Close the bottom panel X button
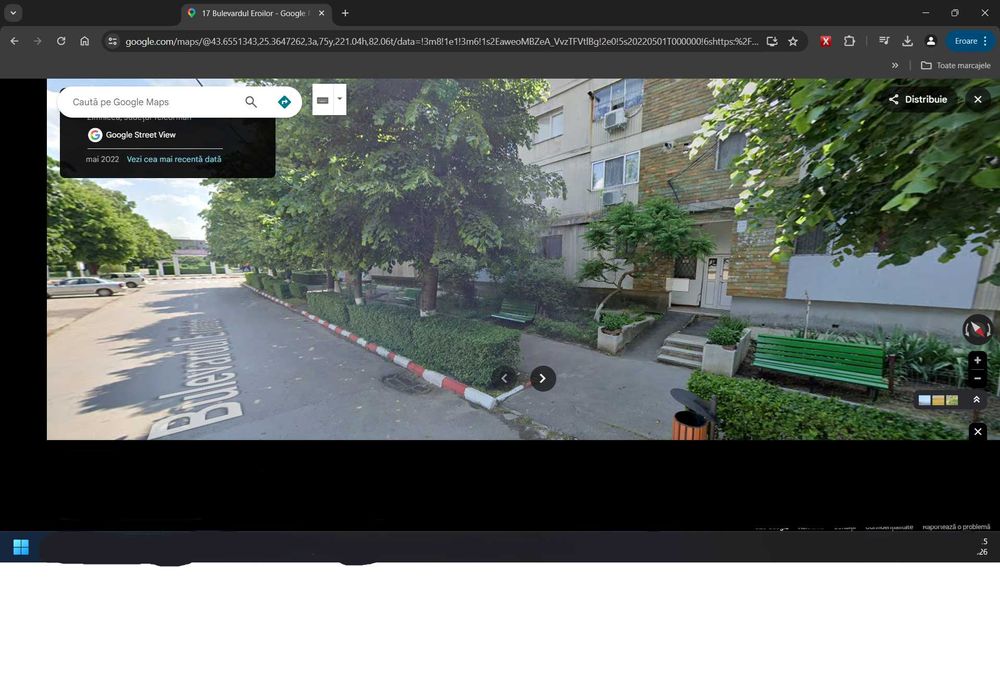The height and width of the screenshot is (676, 1000). click(978, 432)
